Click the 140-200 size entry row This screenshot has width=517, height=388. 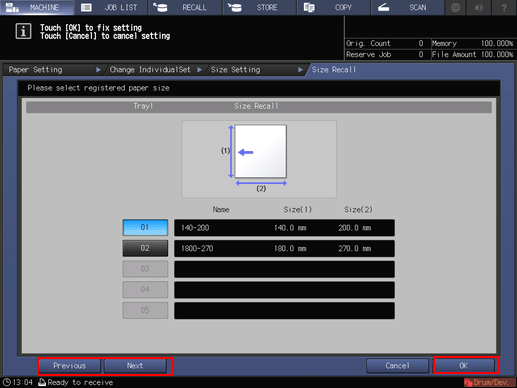point(284,228)
